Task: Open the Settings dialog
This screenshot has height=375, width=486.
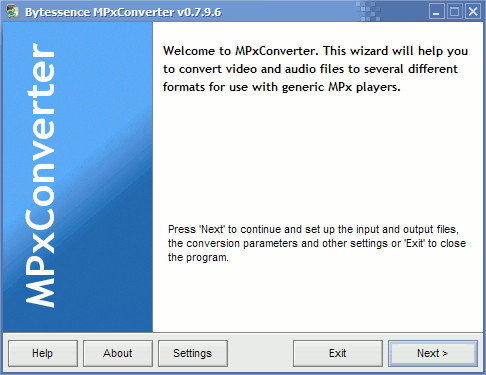Action: pyautogui.click(x=193, y=353)
